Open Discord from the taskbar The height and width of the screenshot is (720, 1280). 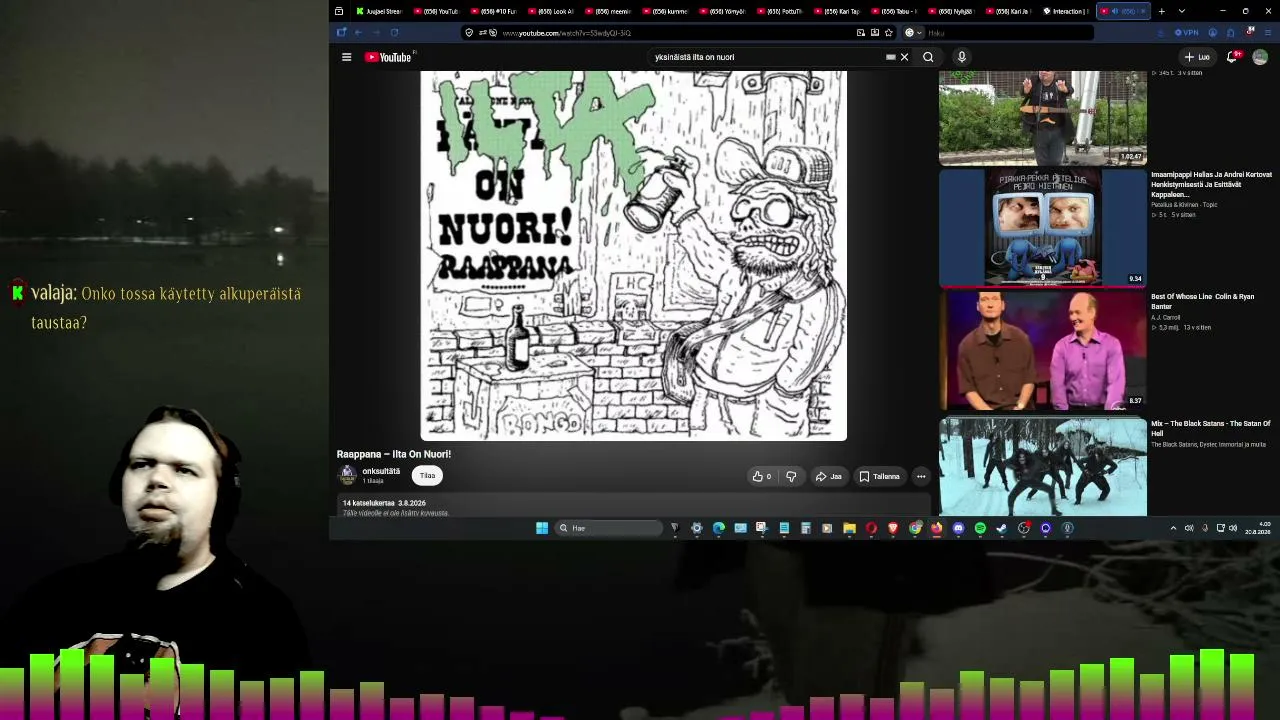958,528
